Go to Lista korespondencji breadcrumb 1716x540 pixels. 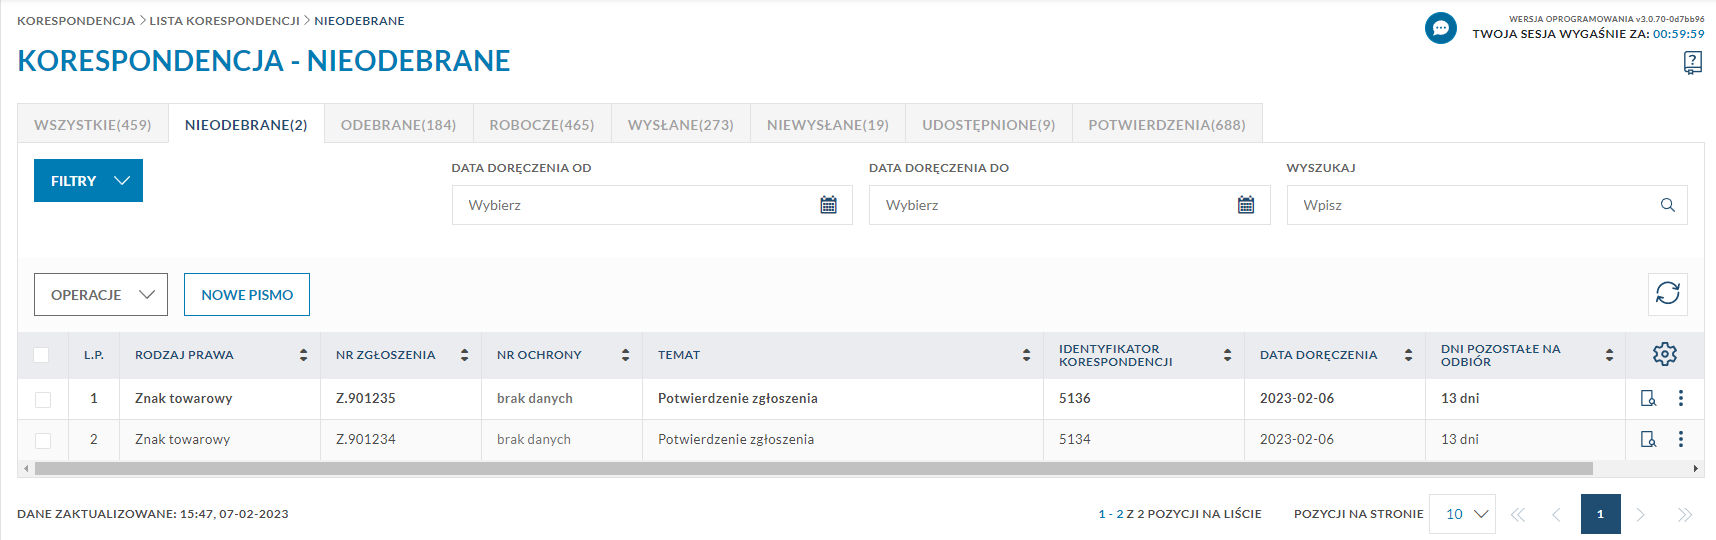click(224, 21)
